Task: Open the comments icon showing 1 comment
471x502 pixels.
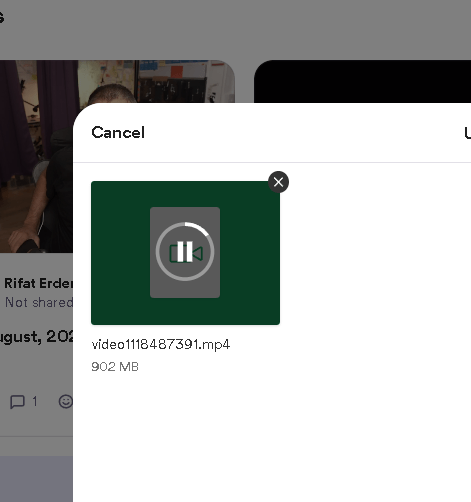Action: (17, 402)
